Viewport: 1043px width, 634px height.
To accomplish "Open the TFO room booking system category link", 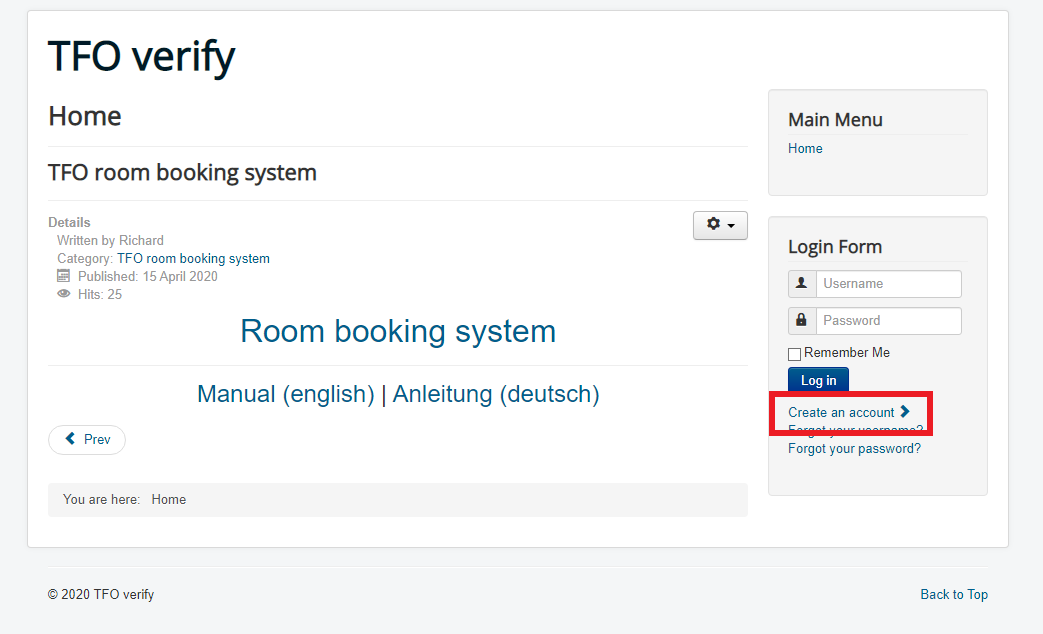I will click(193, 259).
